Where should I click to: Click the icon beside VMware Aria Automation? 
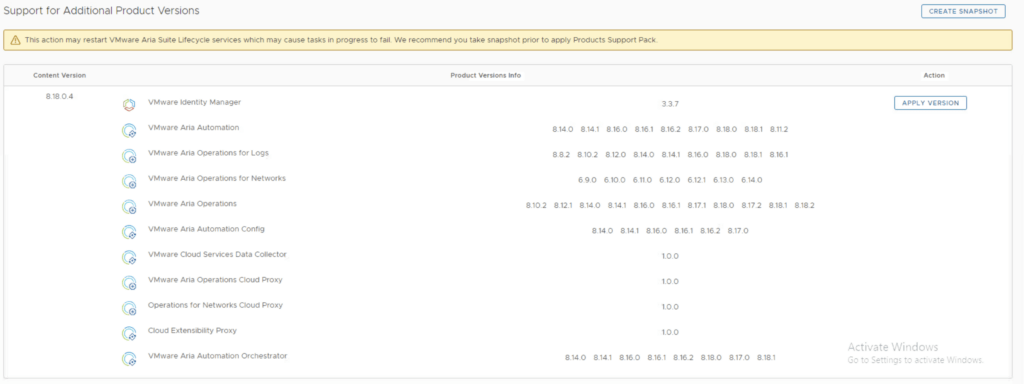[129, 130]
